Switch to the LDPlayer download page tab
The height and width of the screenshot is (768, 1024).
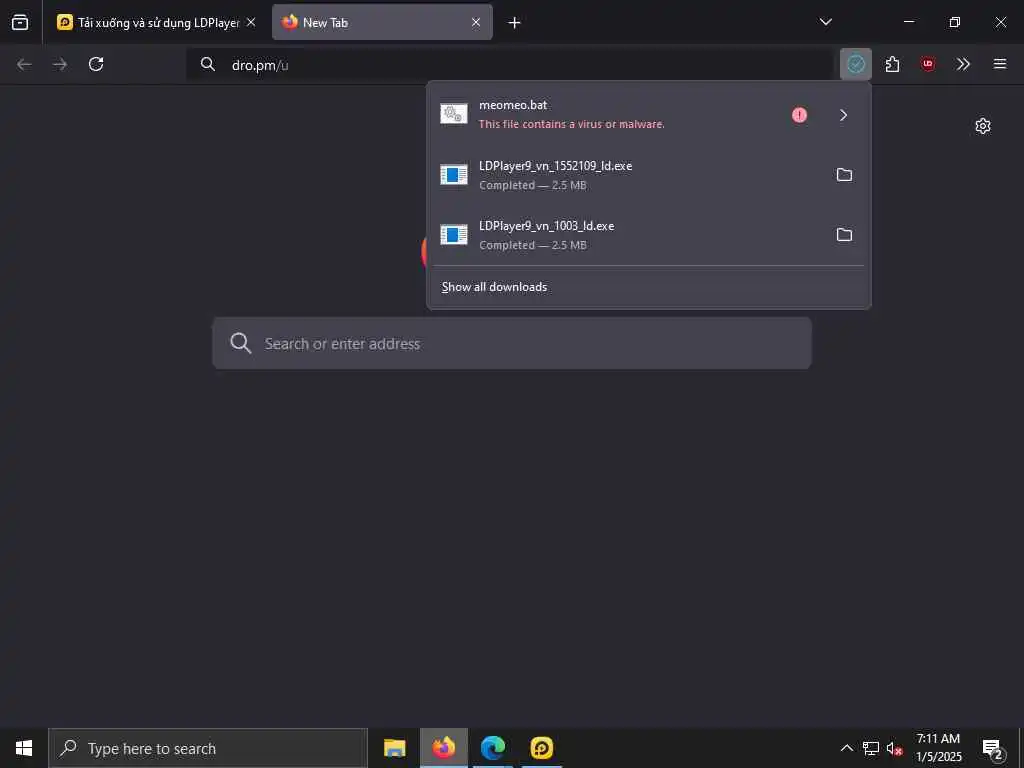[156, 22]
